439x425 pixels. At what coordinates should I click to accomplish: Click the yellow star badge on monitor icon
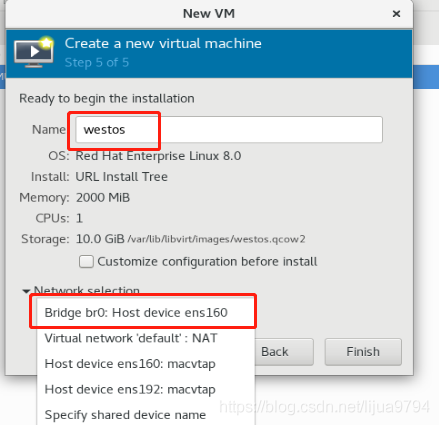[x=47, y=43]
